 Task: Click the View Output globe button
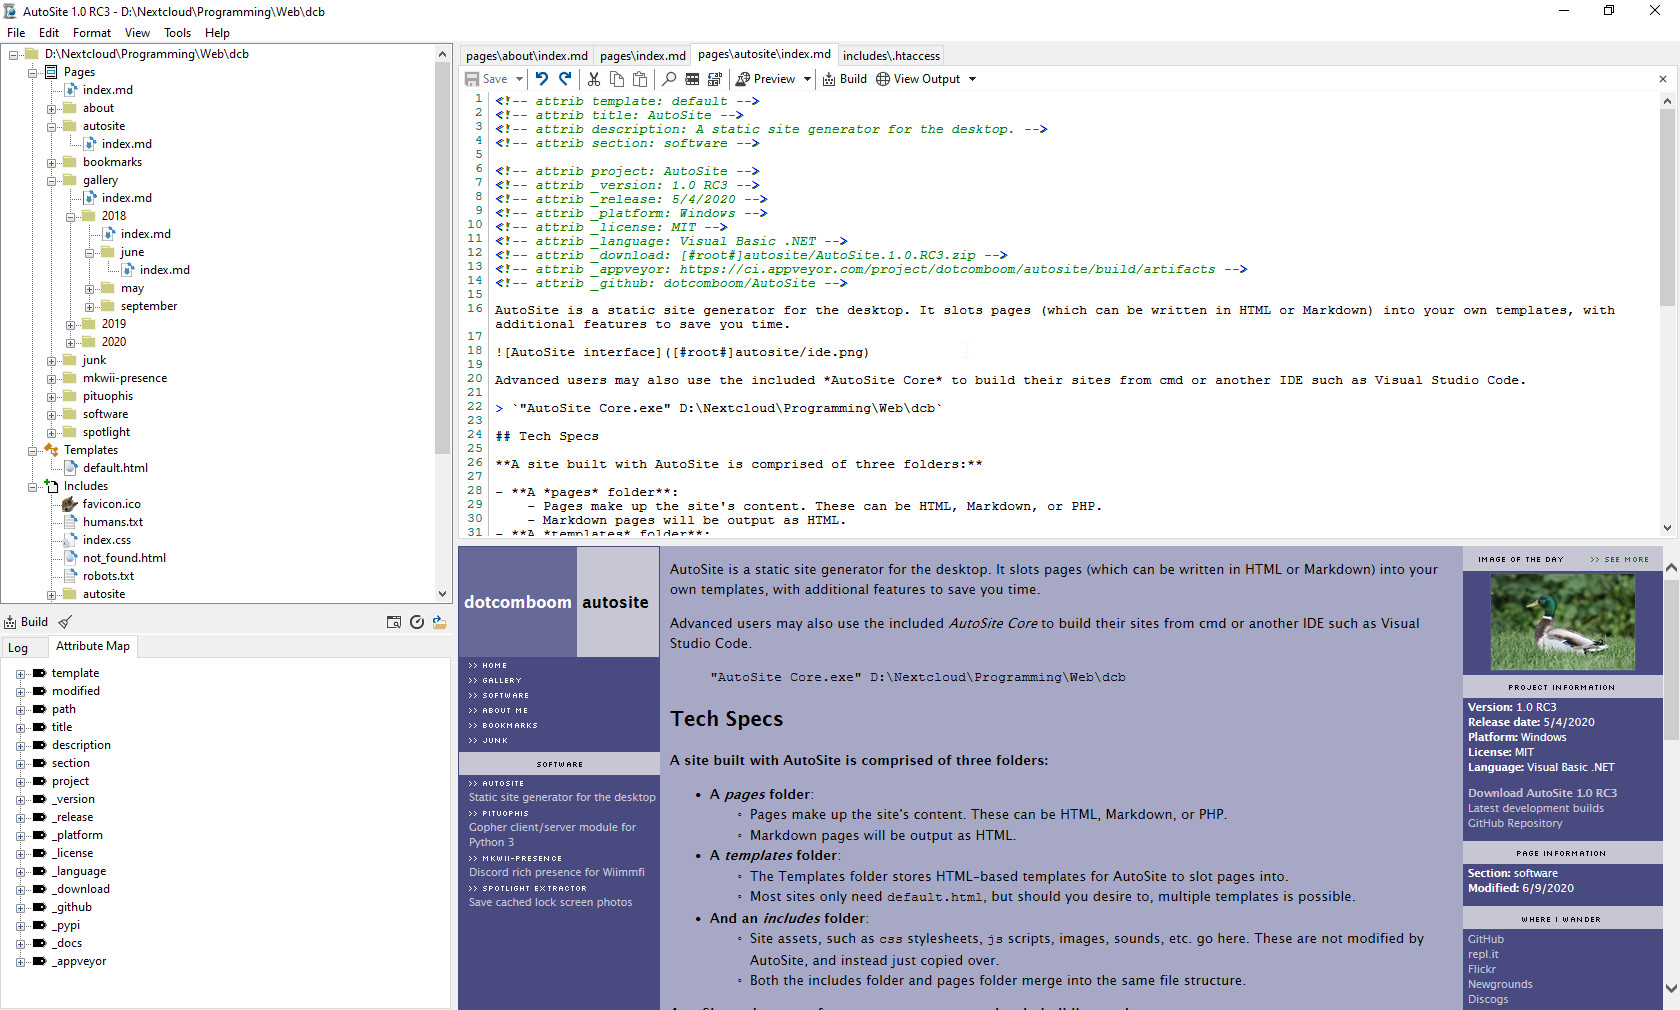point(918,79)
